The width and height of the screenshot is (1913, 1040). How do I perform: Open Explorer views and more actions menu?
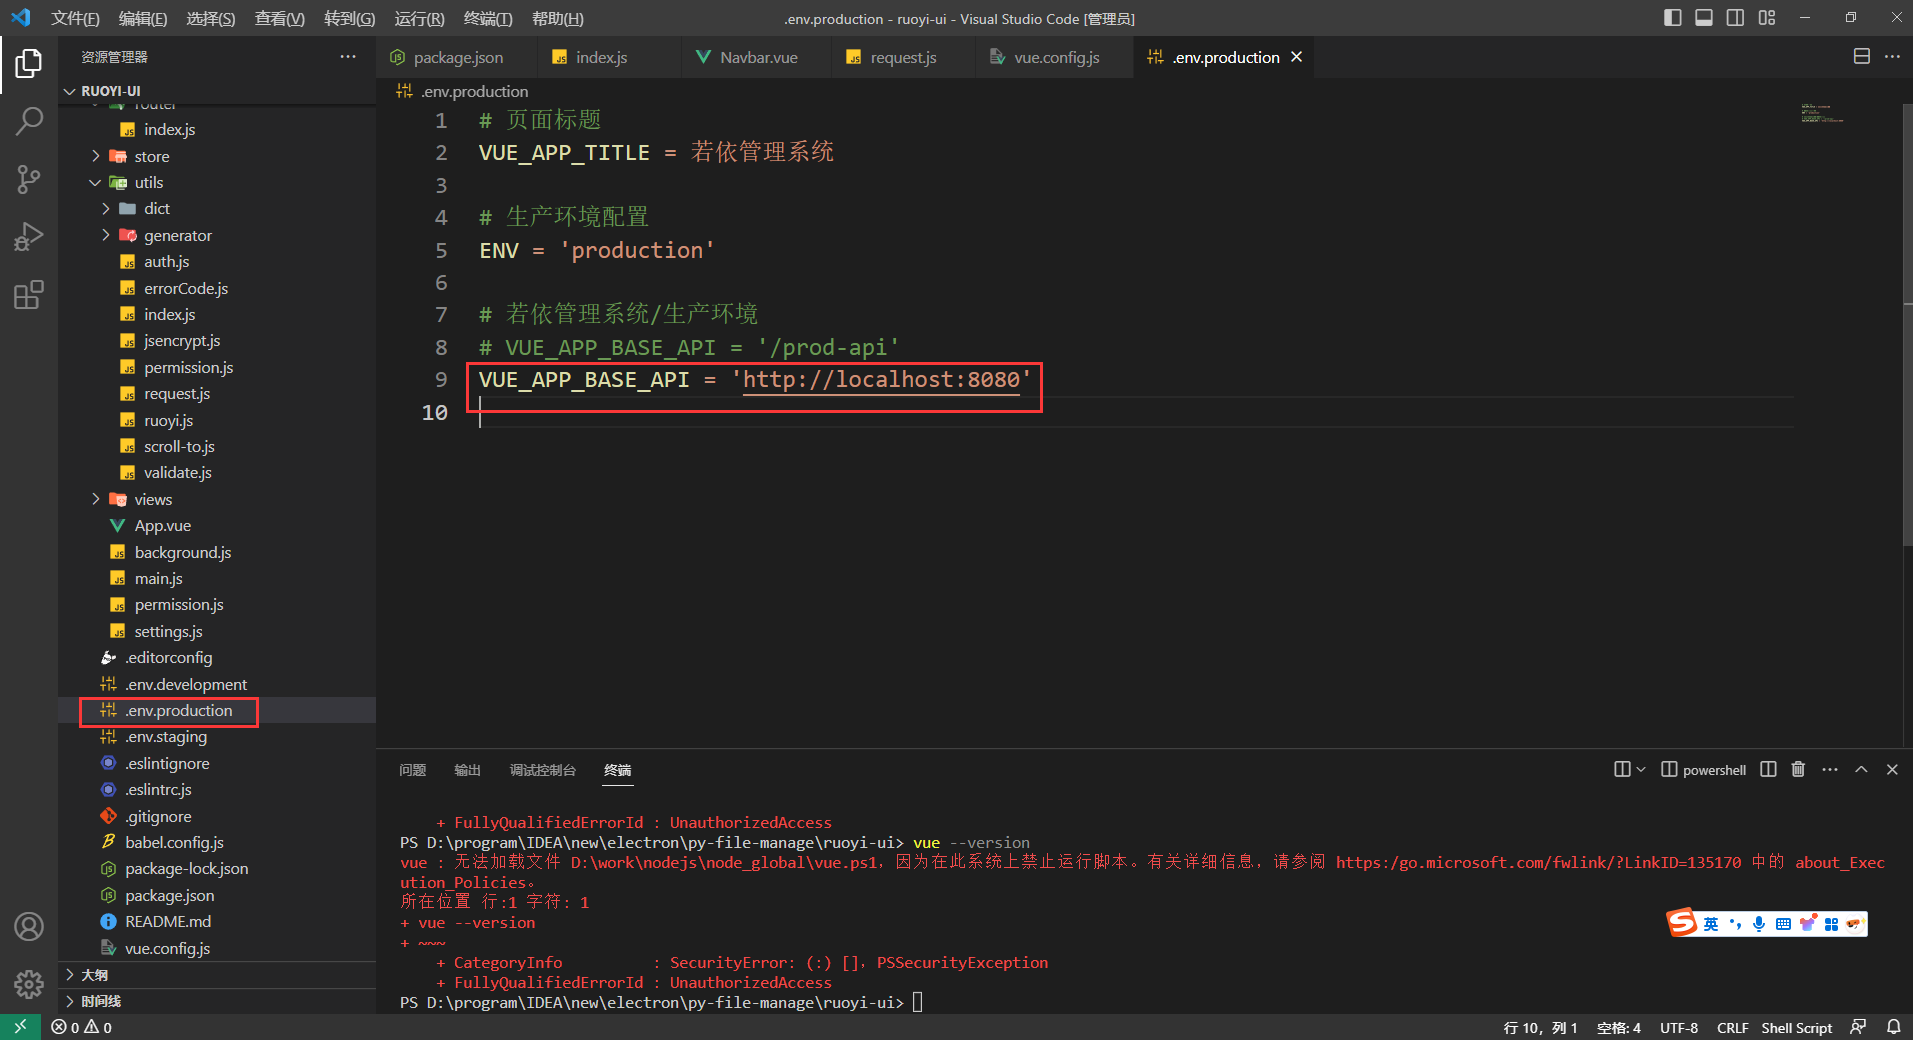coord(348,57)
